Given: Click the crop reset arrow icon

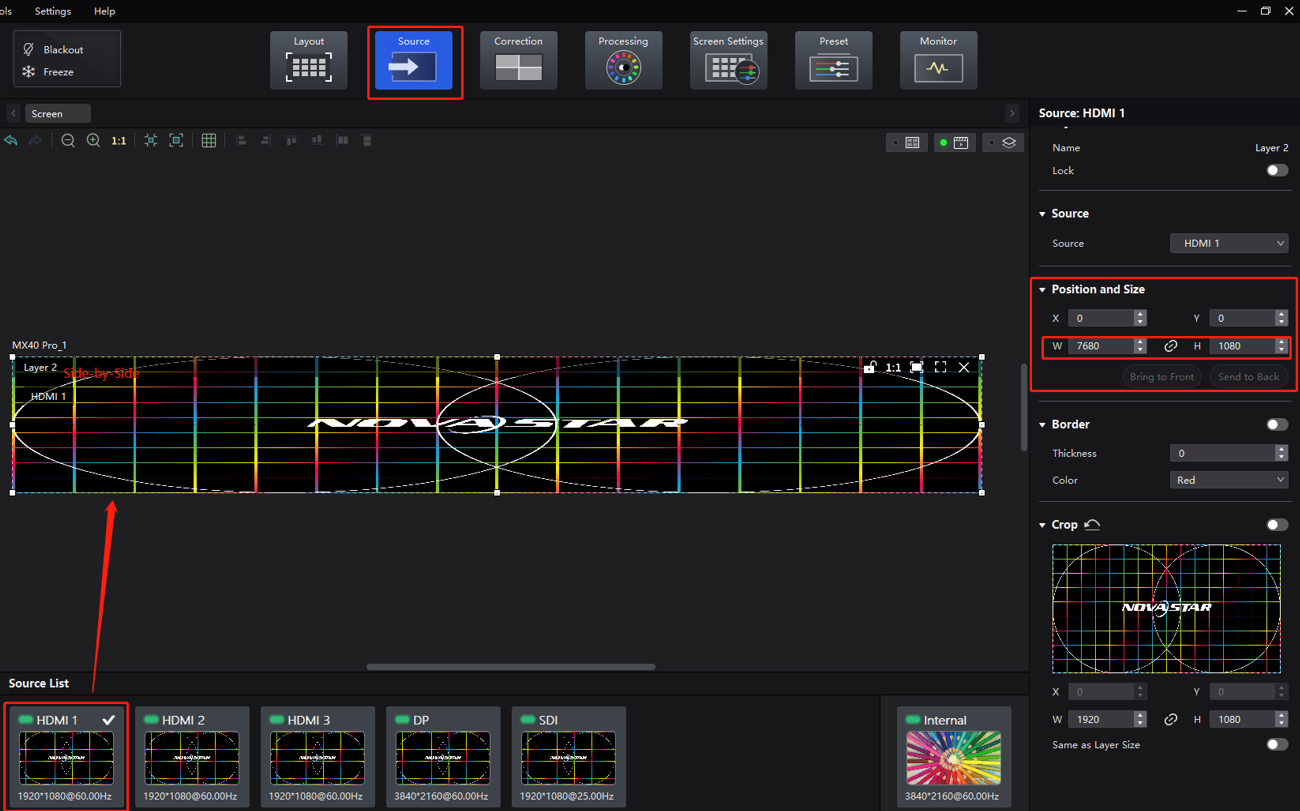Looking at the screenshot, I should (1092, 524).
